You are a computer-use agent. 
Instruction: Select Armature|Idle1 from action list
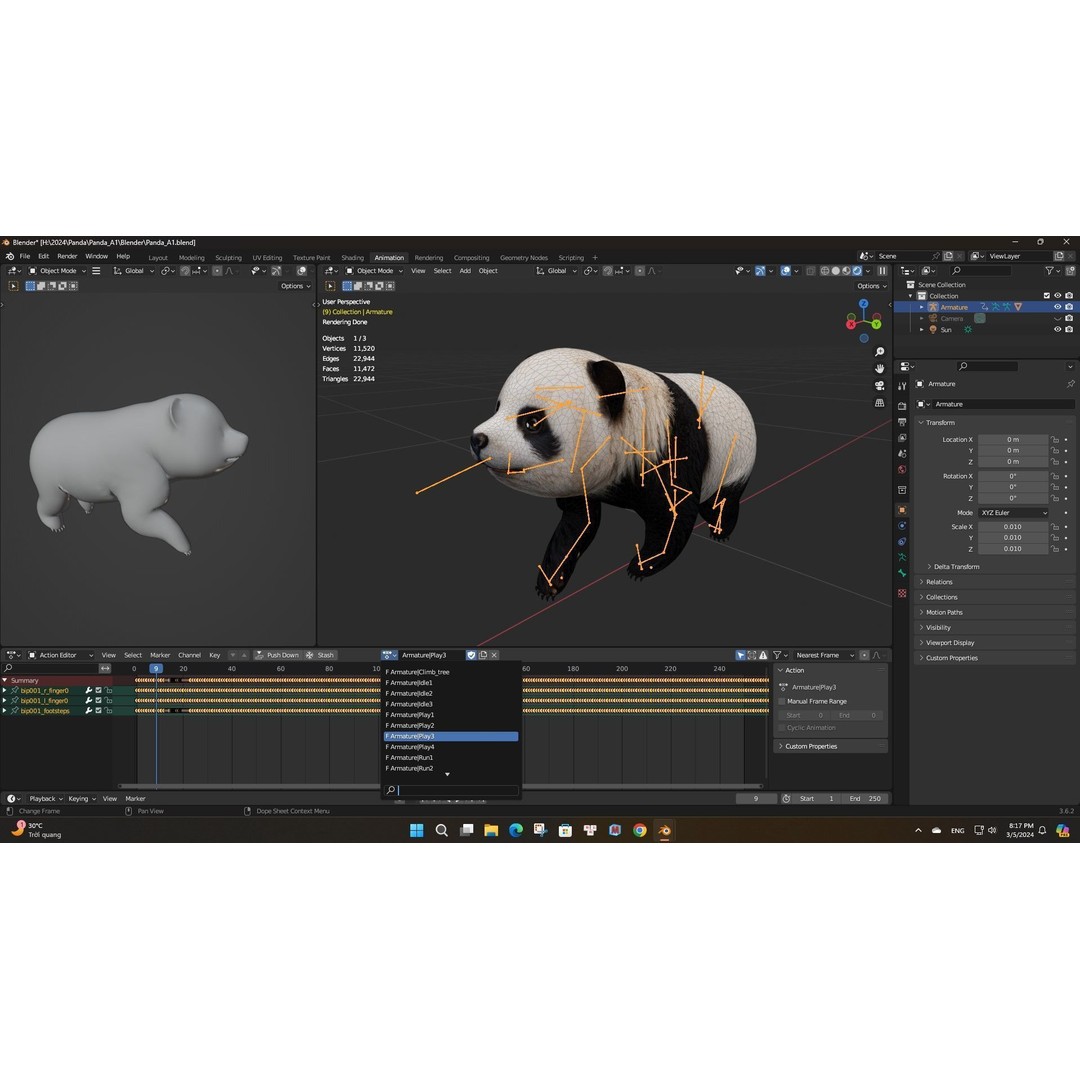coord(451,683)
